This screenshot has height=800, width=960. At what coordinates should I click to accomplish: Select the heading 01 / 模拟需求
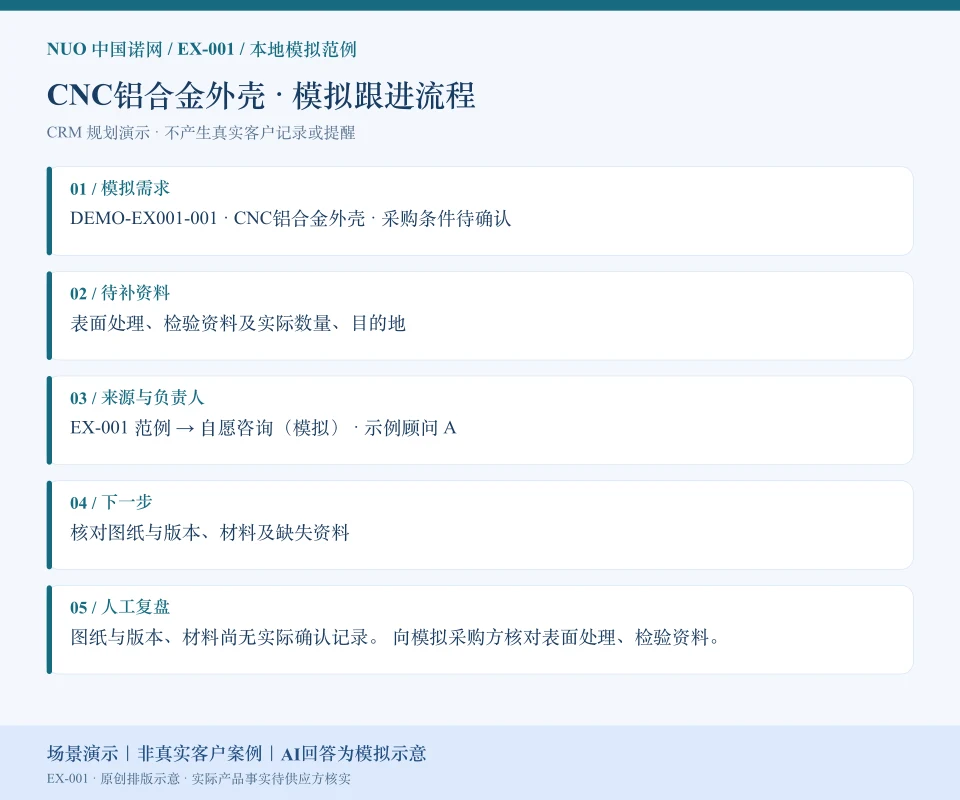coord(119,189)
